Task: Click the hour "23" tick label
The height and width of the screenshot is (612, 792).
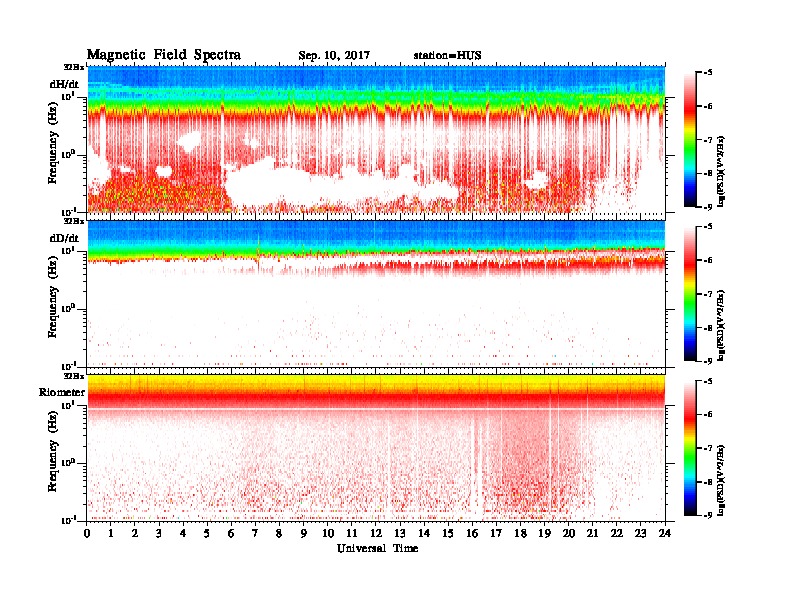Action: (x=640, y=533)
